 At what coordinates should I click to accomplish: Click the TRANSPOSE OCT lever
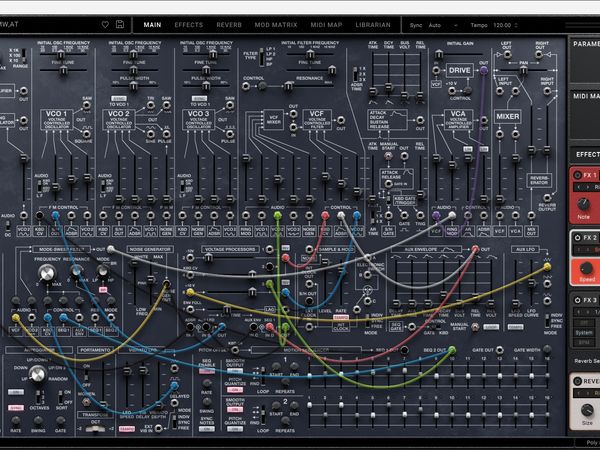coord(95,429)
